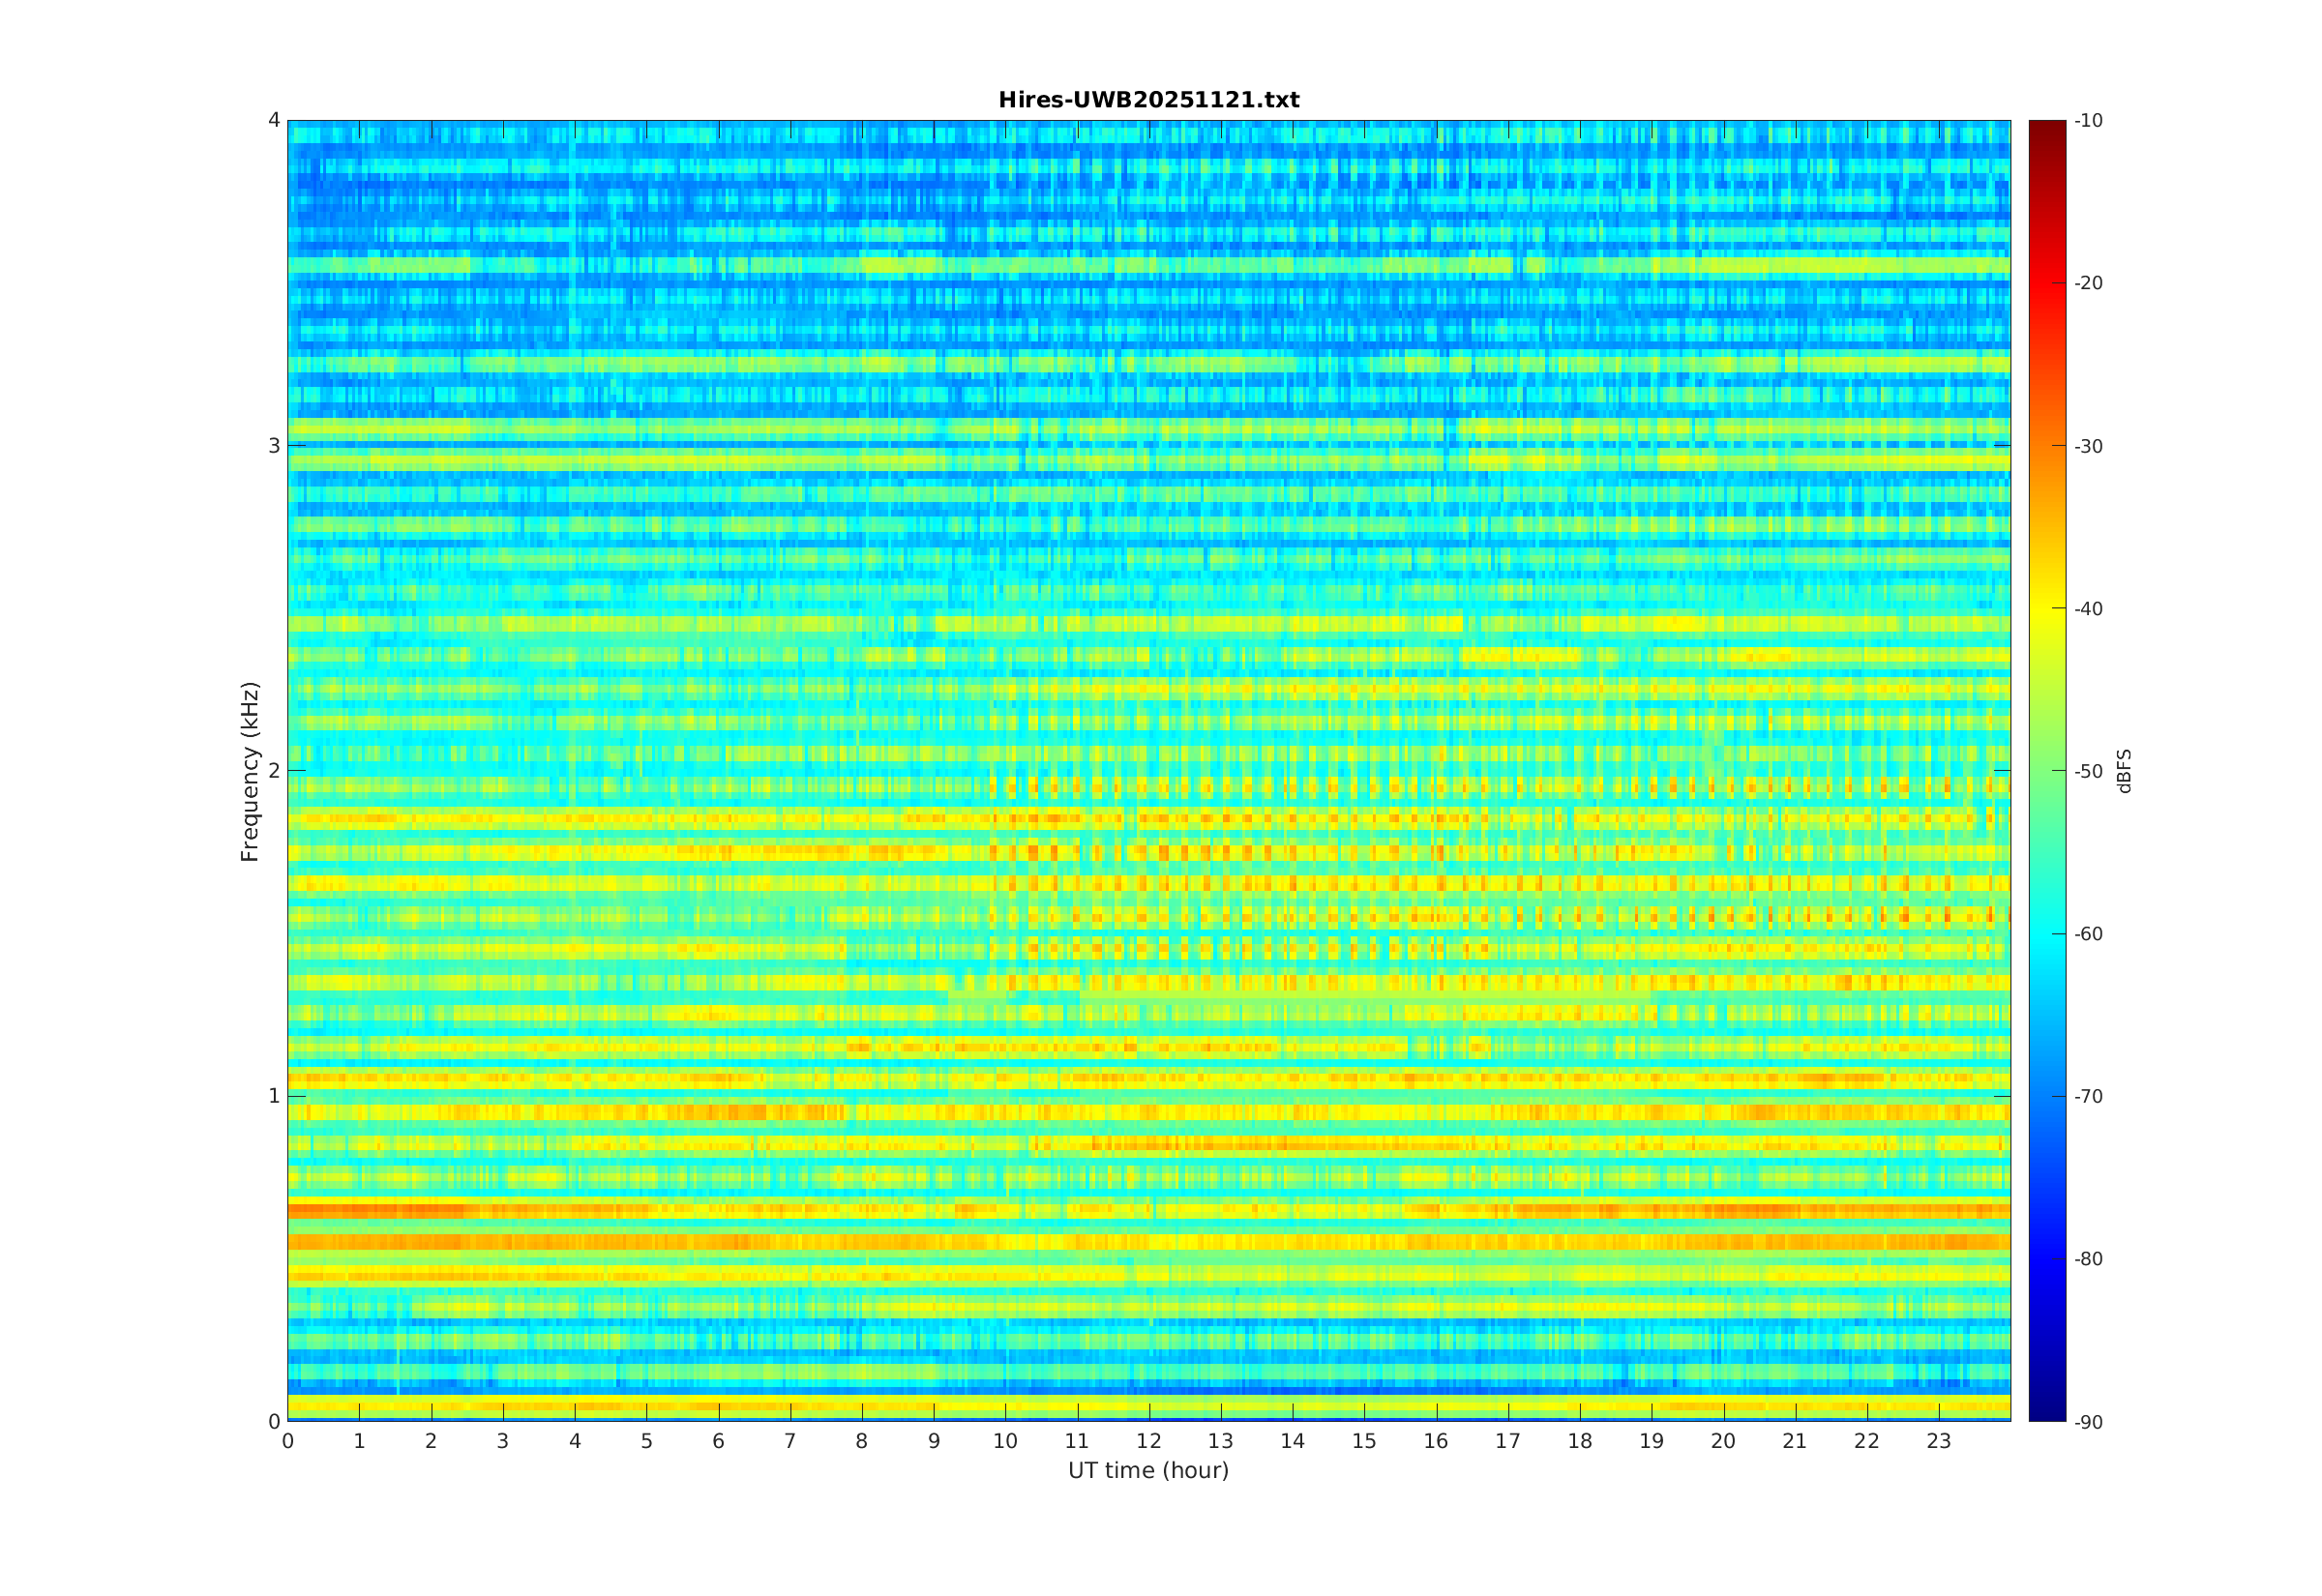The height and width of the screenshot is (1596, 2322).
Task: Click the plot title Hires-UWB20251121.txt
Action: point(1148,100)
